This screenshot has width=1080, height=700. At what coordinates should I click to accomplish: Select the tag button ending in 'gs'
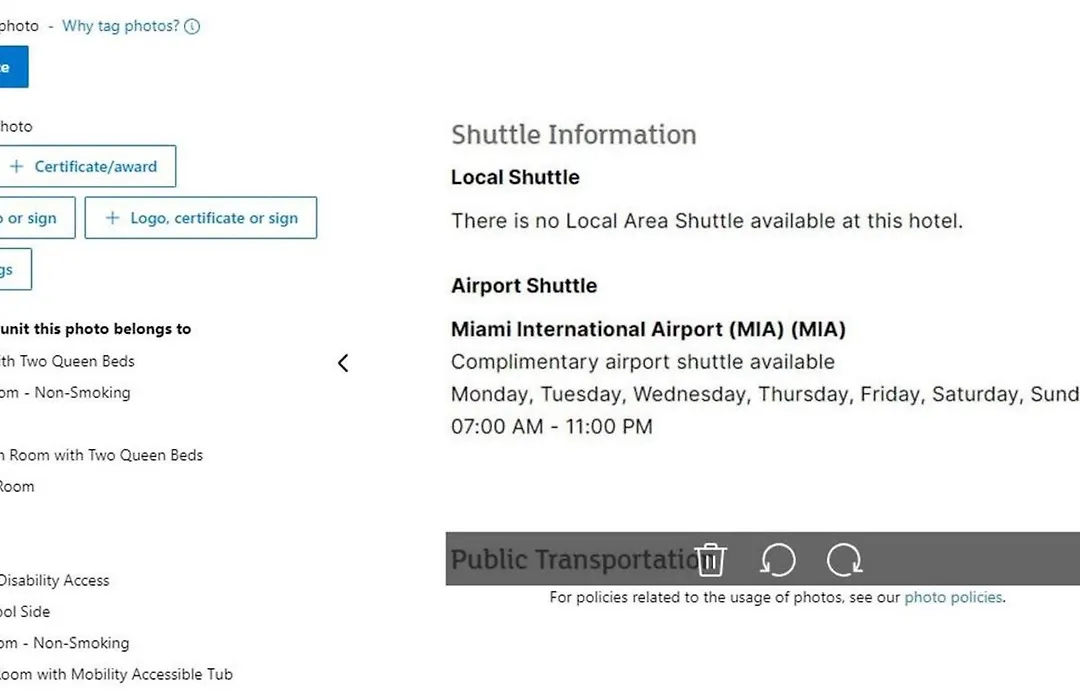pos(14,269)
